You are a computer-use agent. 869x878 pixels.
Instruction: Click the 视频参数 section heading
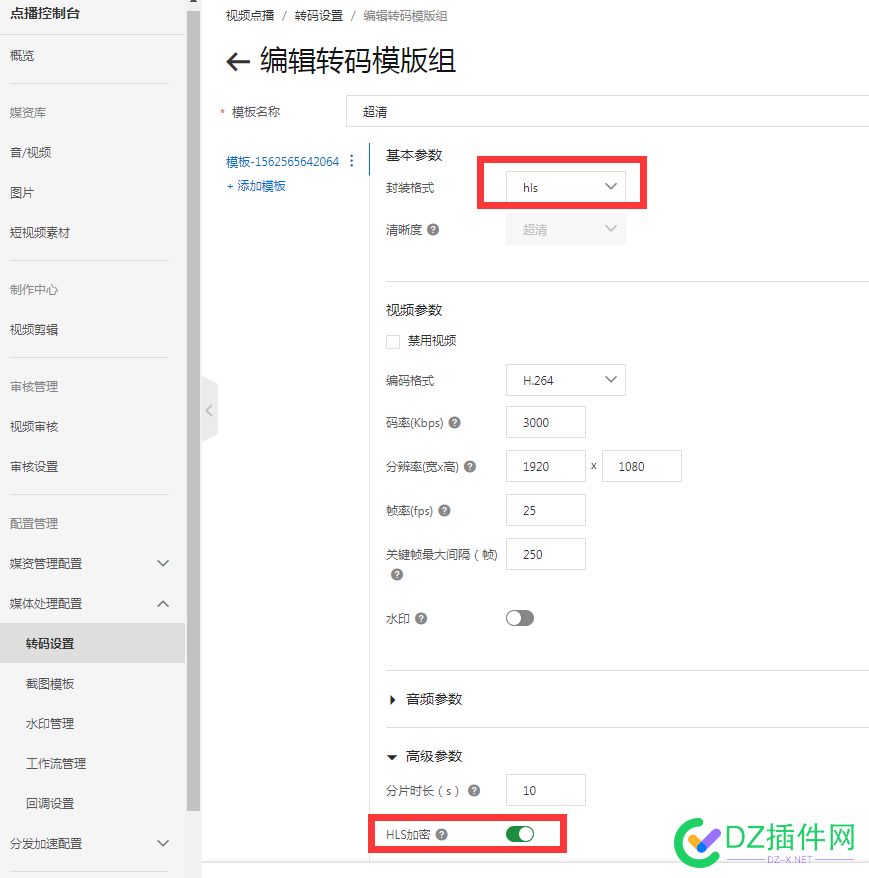pos(414,310)
